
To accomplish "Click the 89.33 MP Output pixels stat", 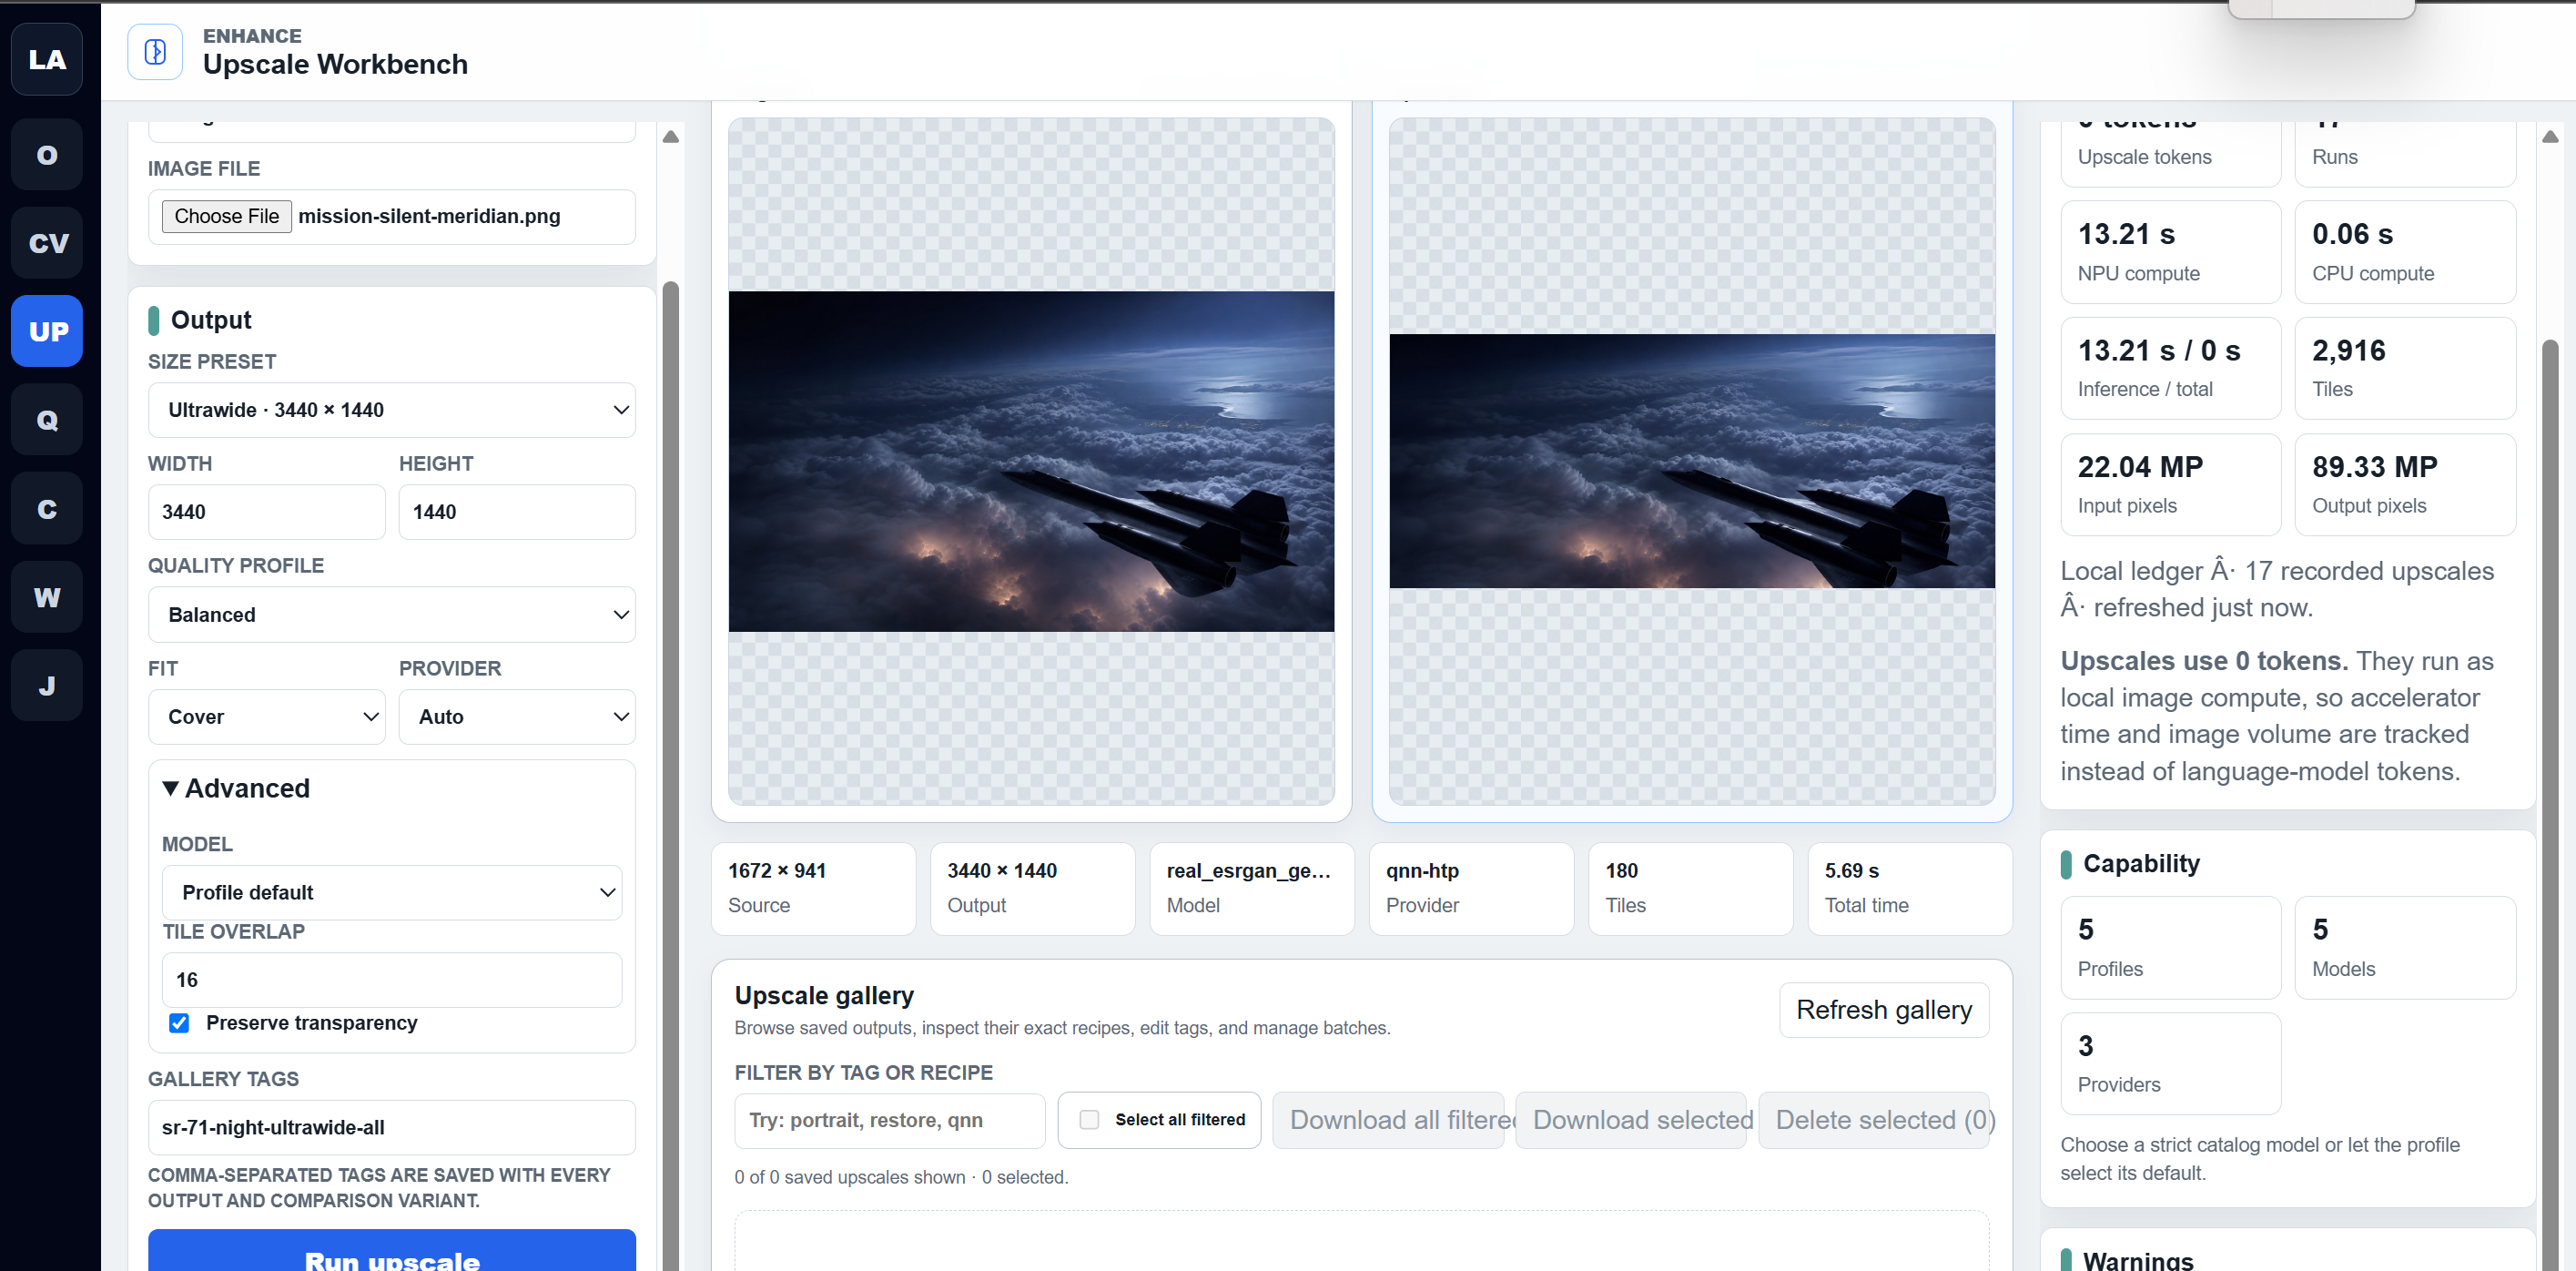I will coord(2405,485).
